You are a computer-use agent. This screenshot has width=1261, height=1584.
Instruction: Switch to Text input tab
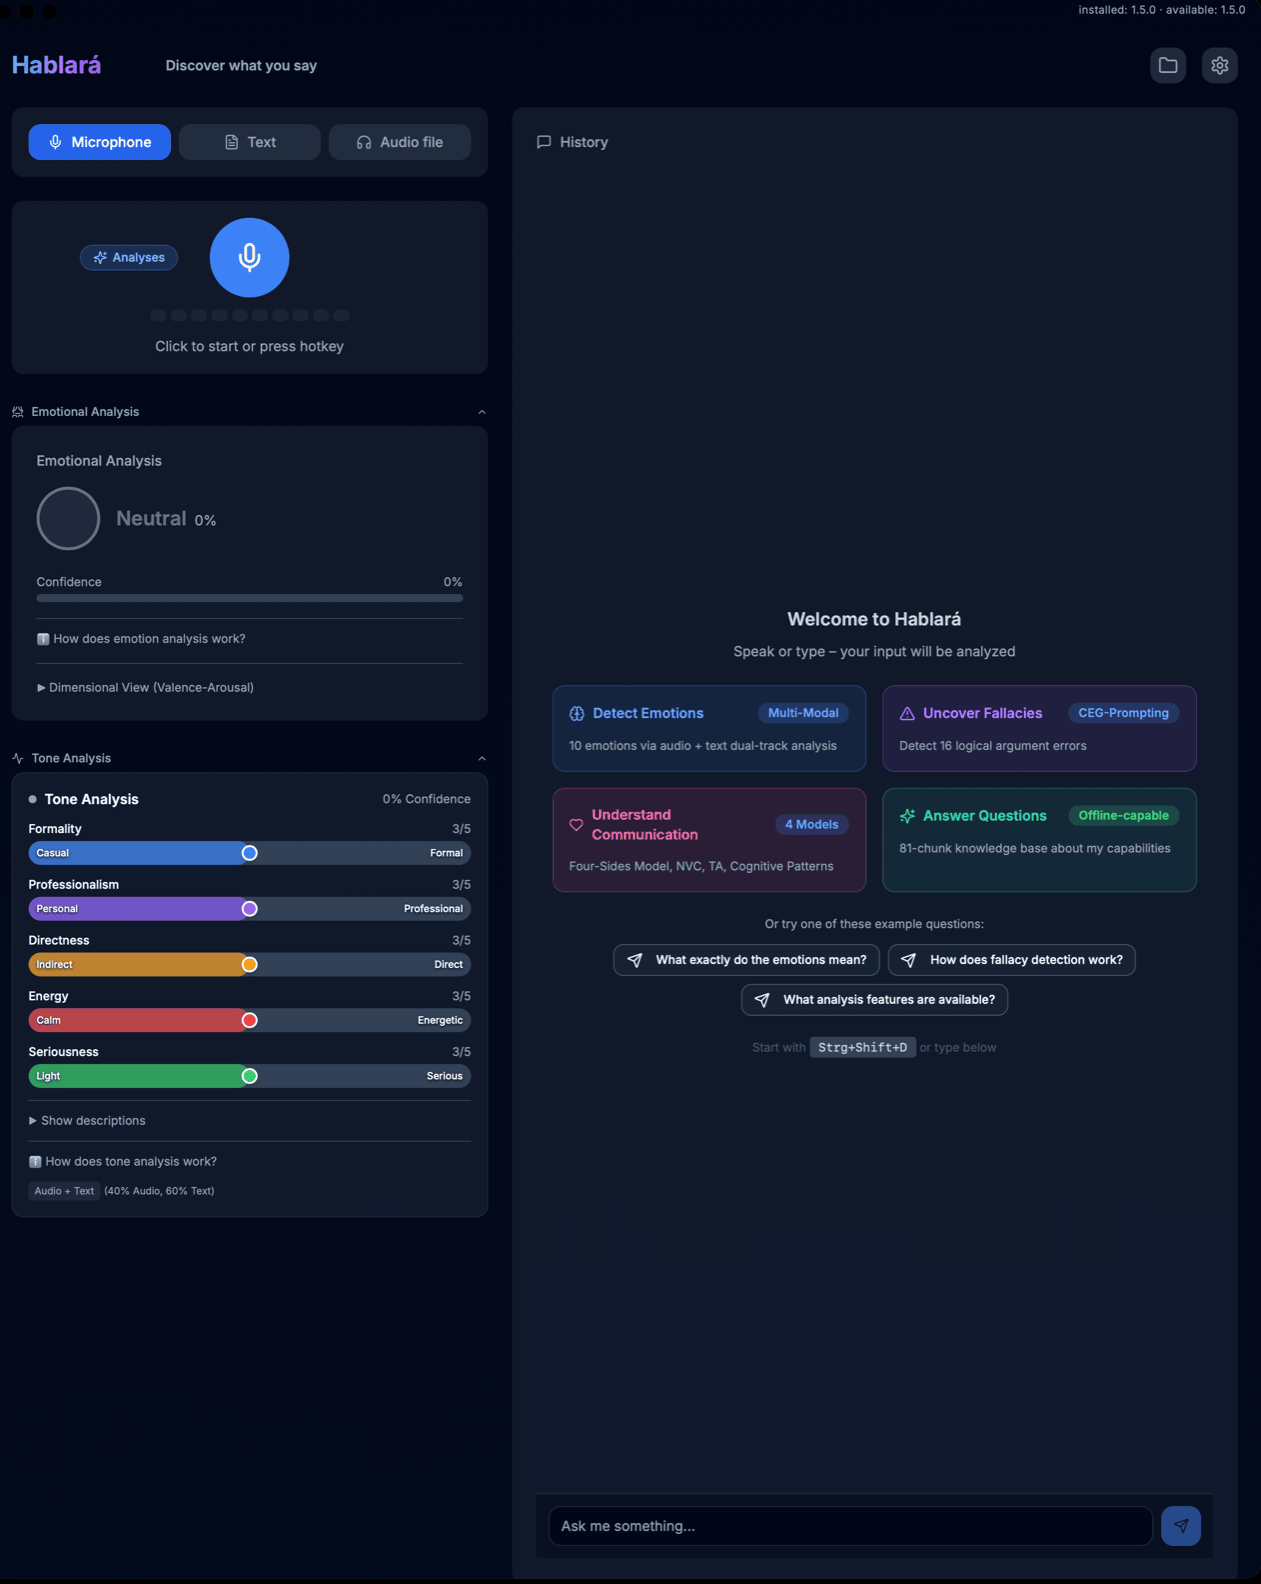tap(250, 142)
